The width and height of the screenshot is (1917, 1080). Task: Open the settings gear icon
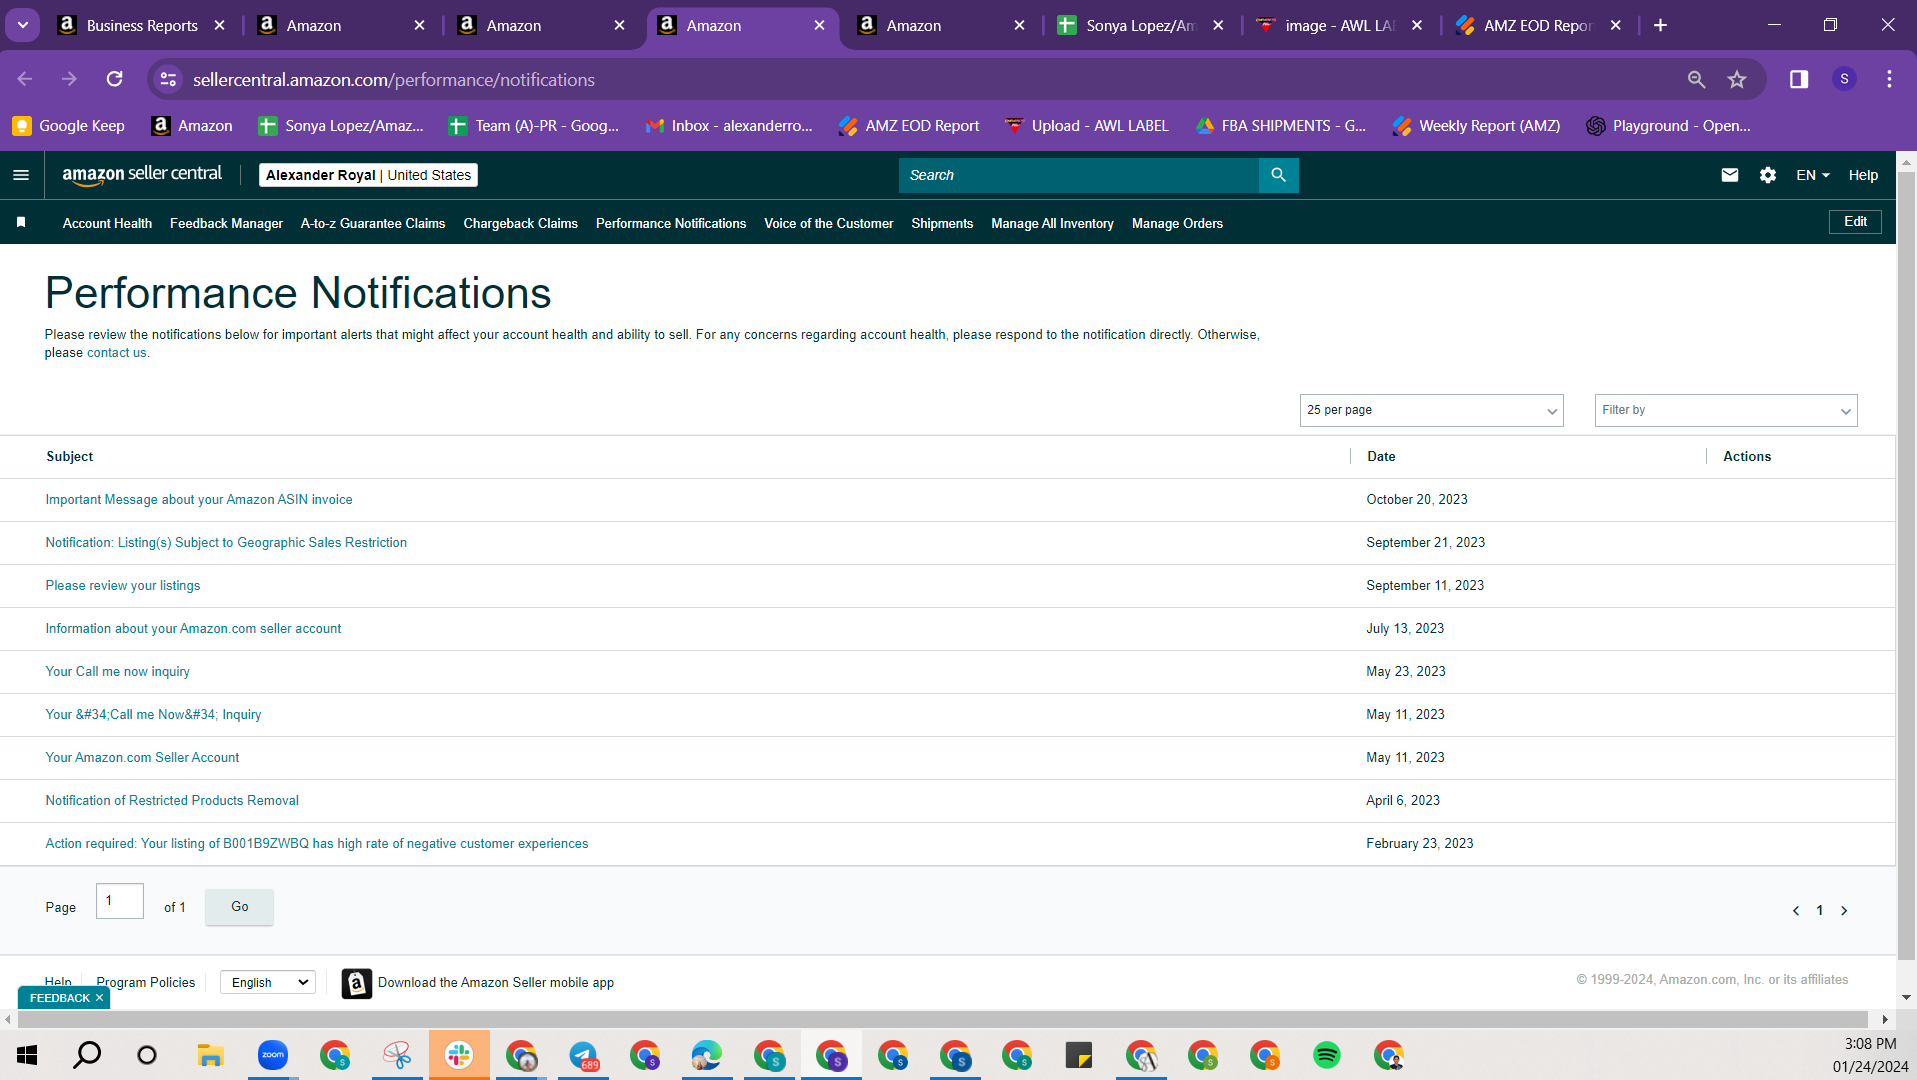click(1767, 175)
